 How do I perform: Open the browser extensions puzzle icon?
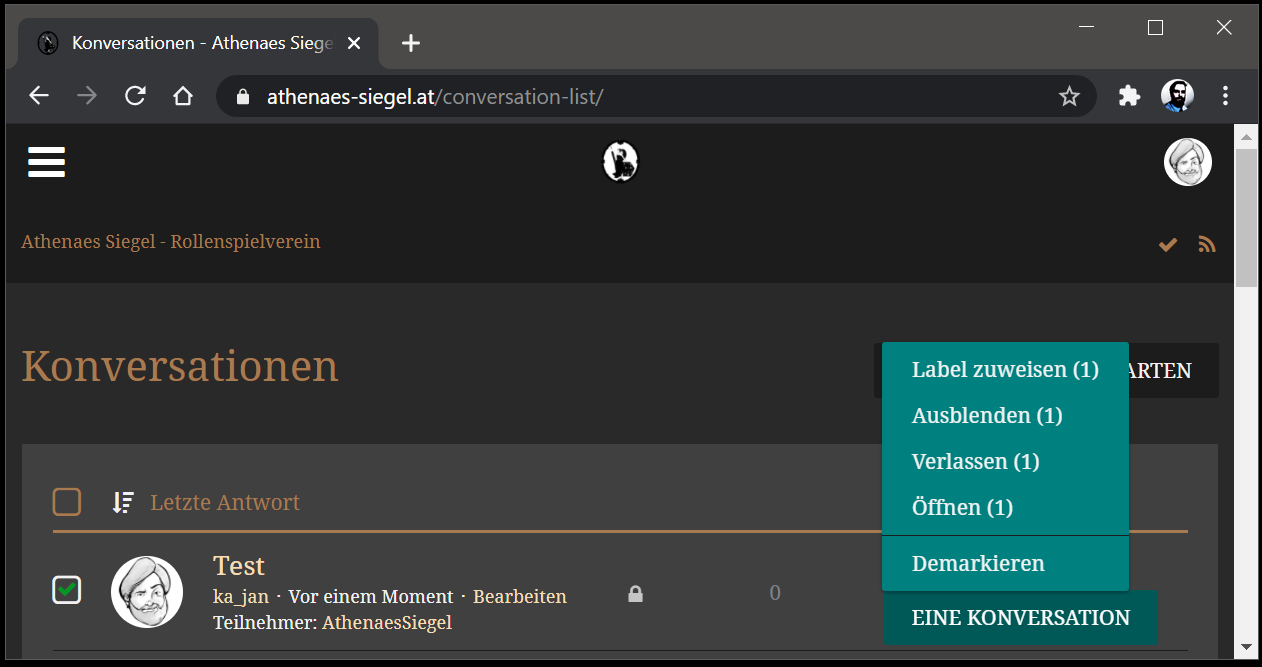[x=1129, y=97]
